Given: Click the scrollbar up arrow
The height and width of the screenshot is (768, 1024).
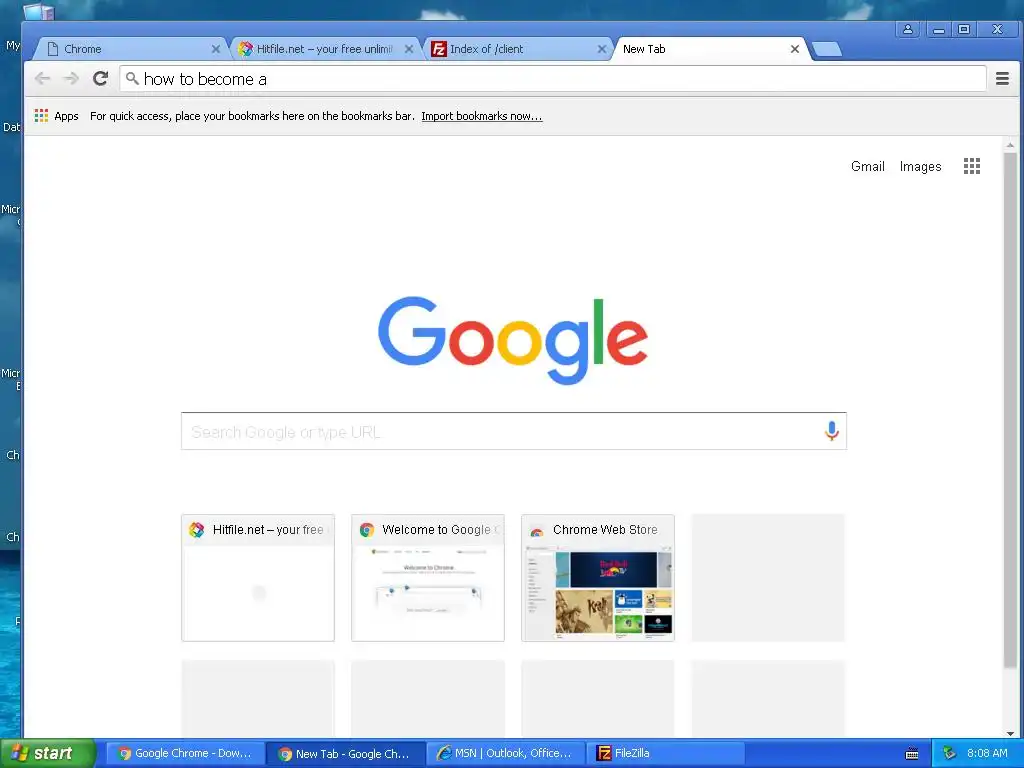Looking at the screenshot, I should click(1010, 145).
